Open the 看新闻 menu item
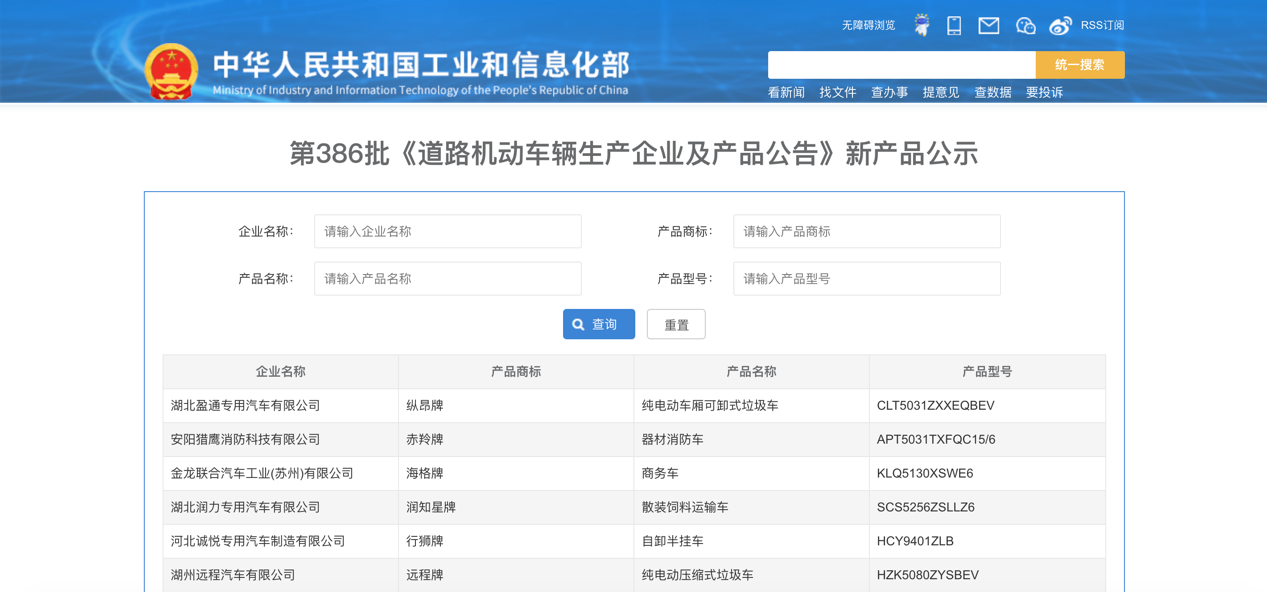 [785, 91]
